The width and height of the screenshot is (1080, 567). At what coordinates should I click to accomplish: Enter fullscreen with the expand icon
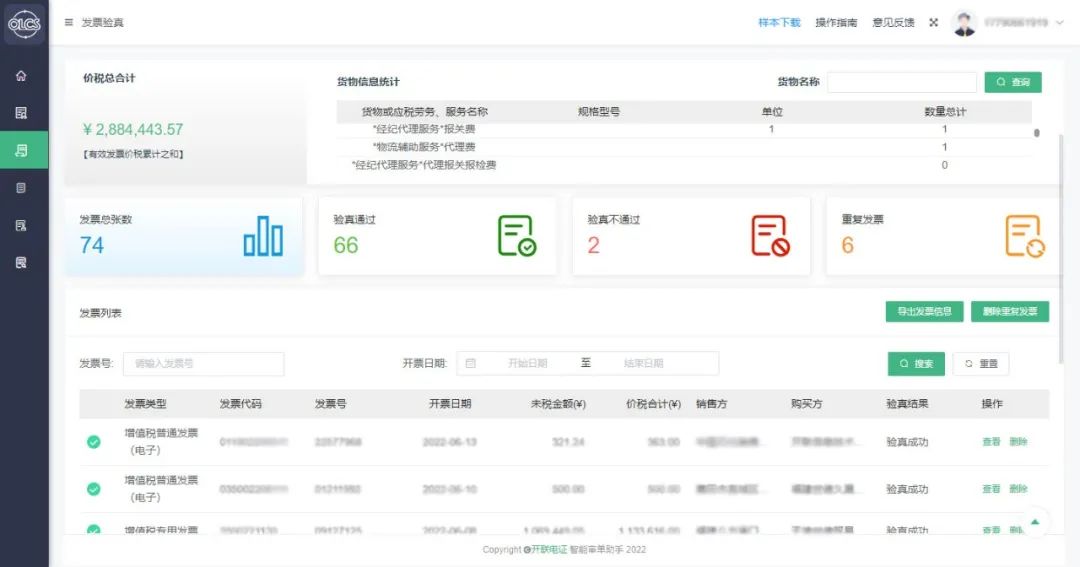(933, 23)
